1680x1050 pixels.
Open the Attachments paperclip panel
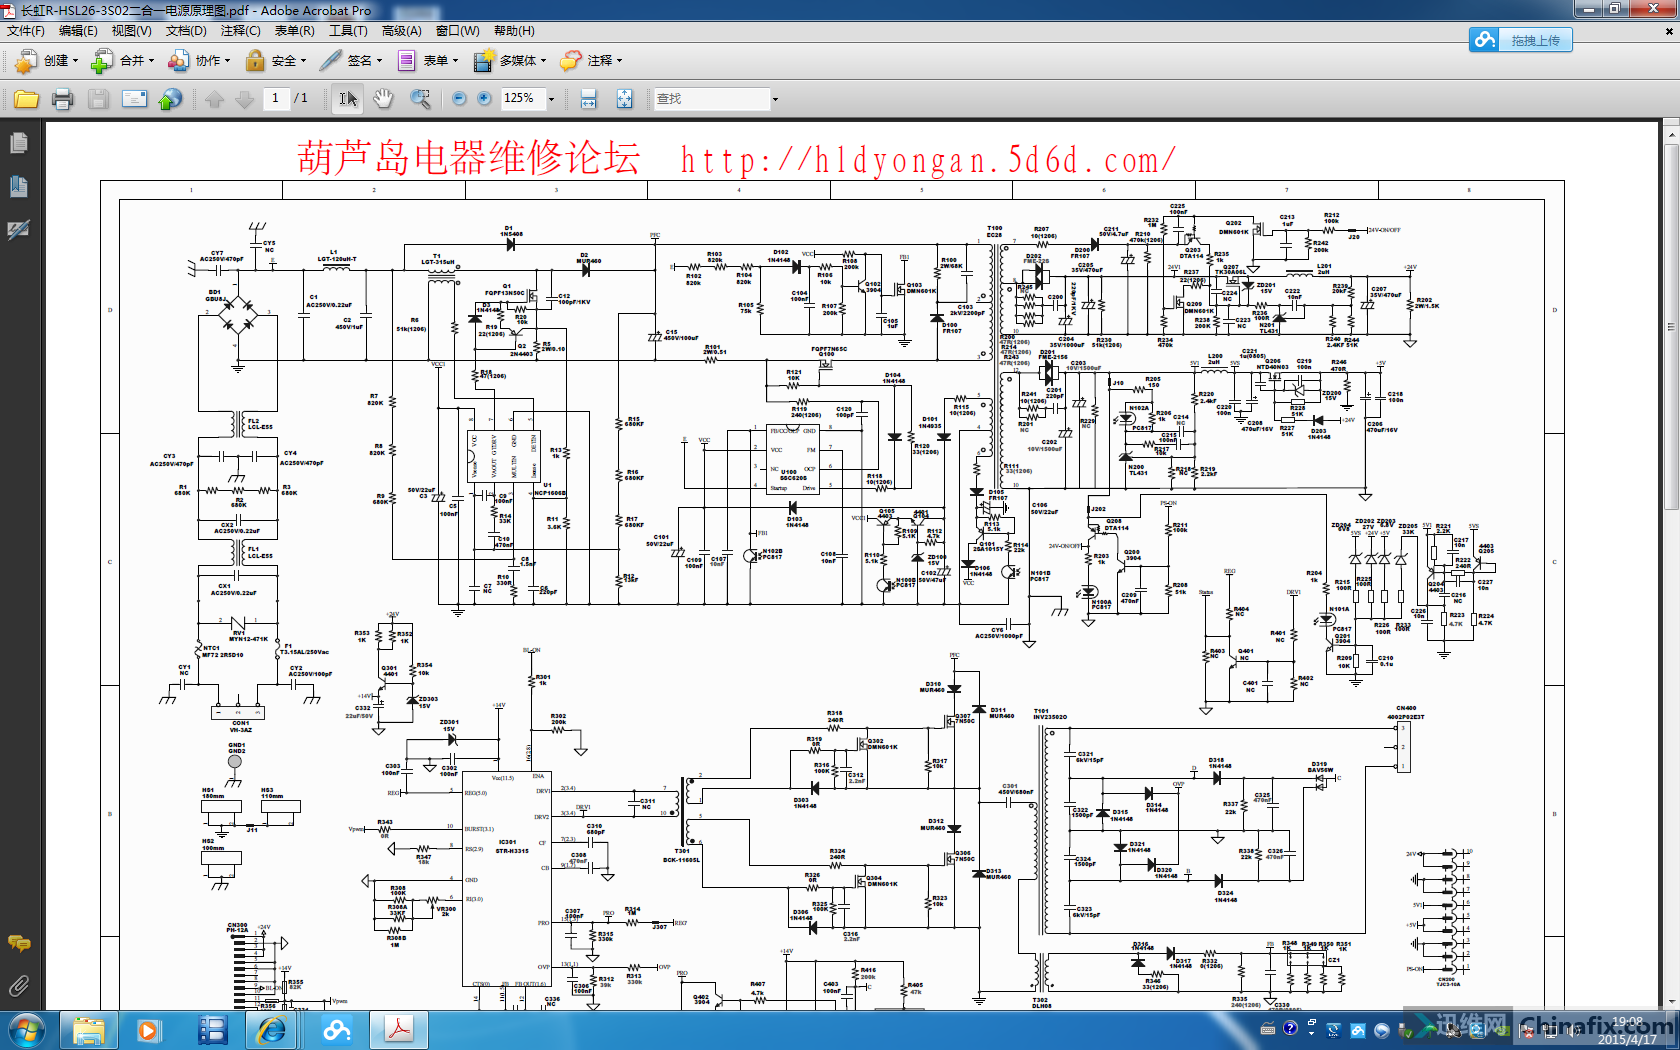(x=18, y=986)
